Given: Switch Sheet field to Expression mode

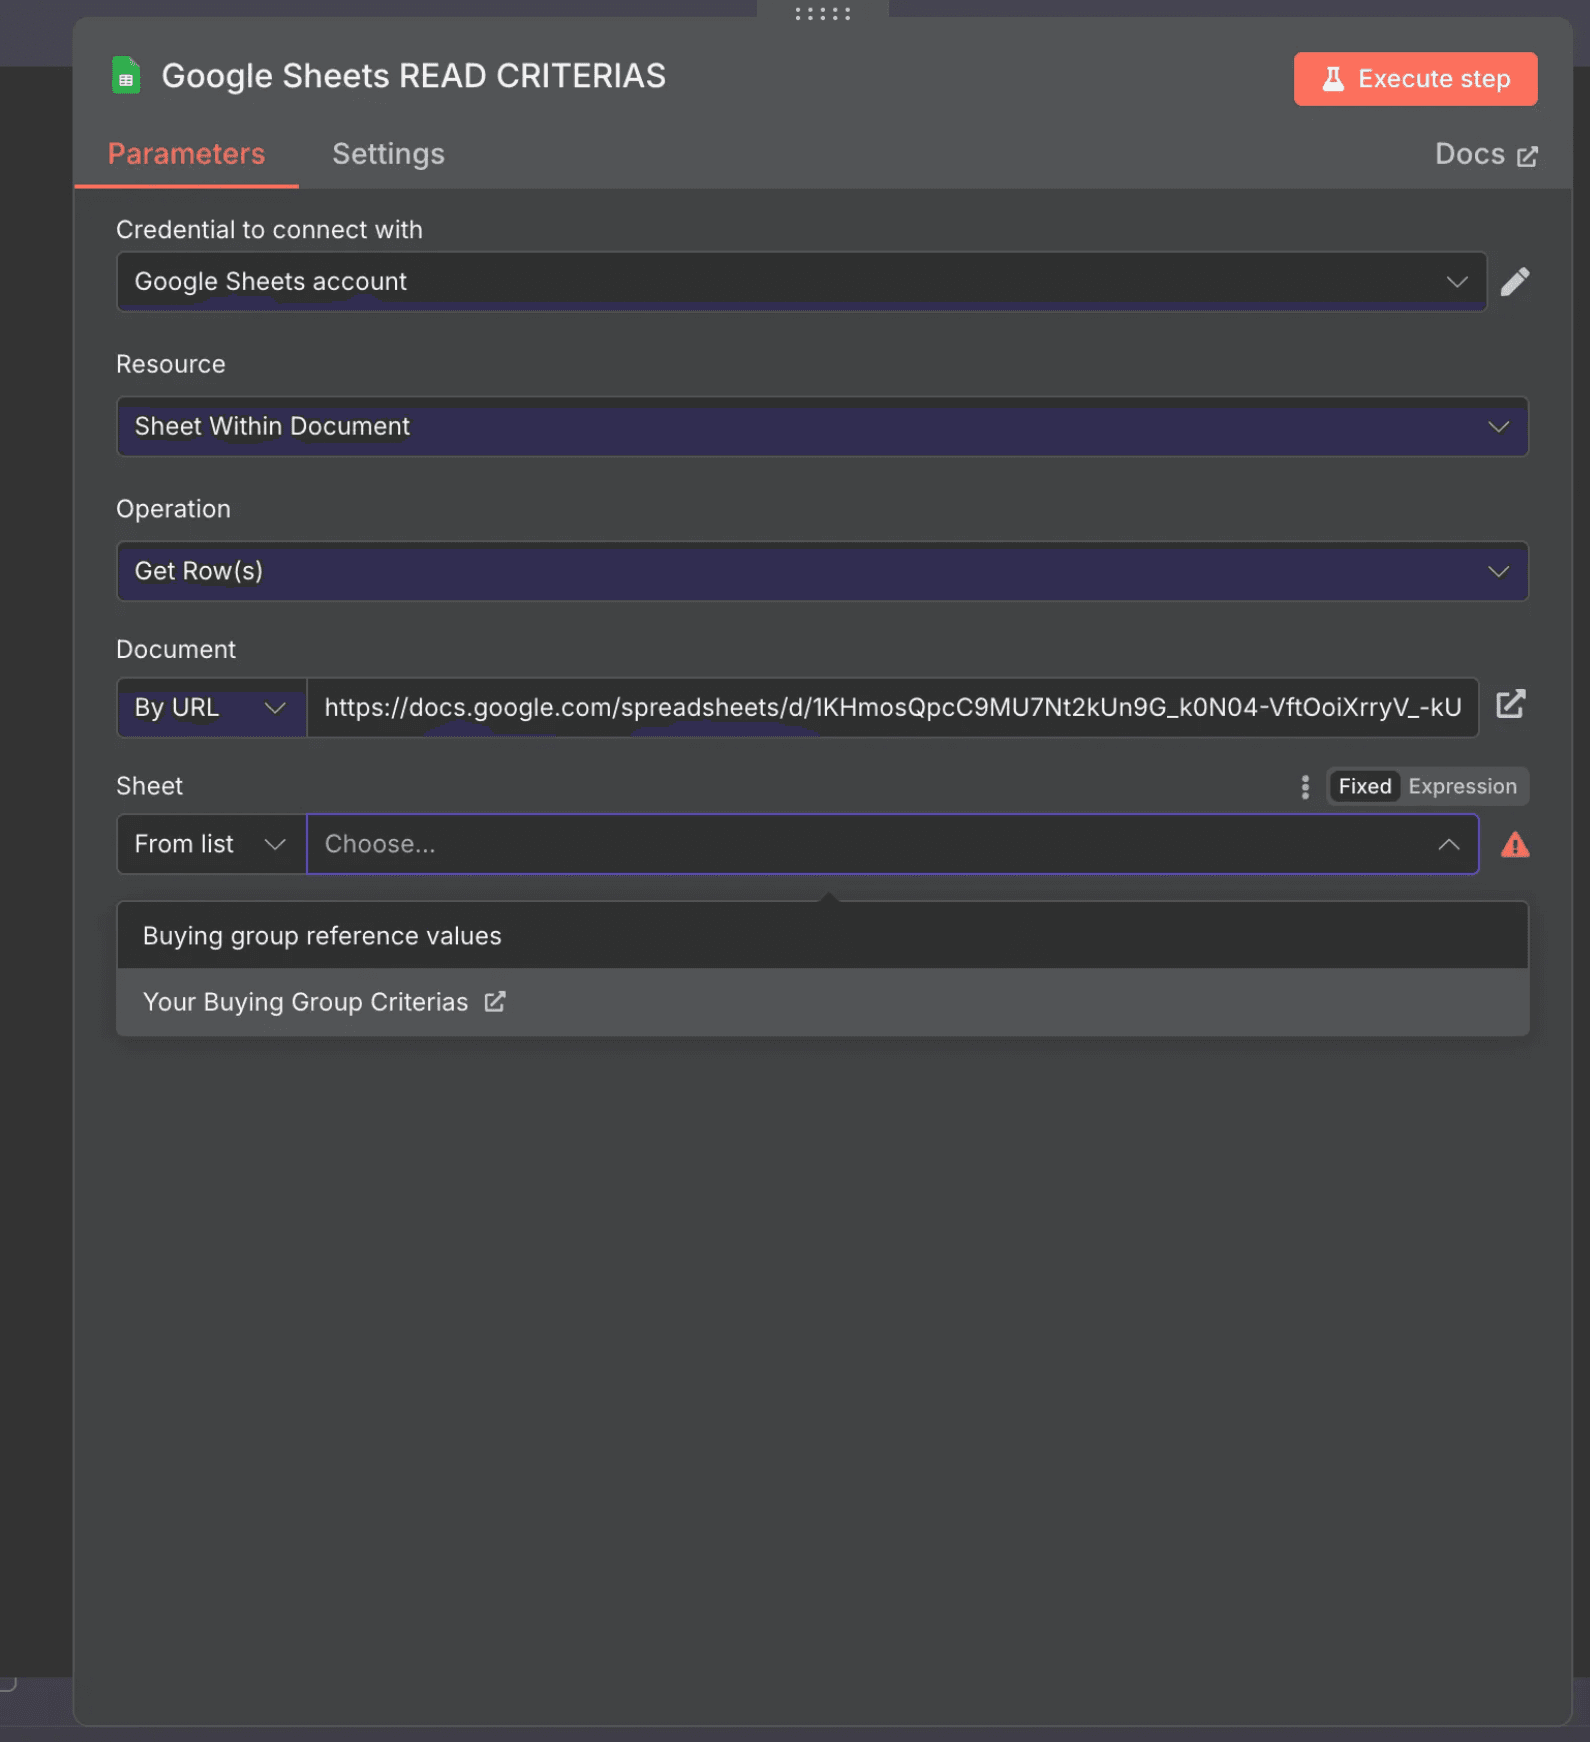Looking at the screenshot, I should pyautogui.click(x=1462, y=787).
